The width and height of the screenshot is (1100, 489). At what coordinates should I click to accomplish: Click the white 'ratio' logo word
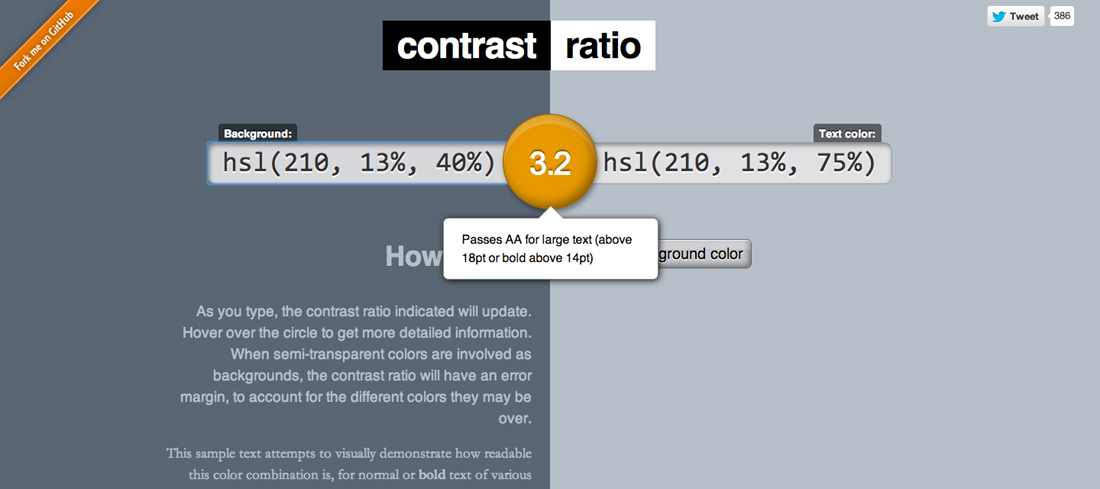(x=602, y=46)
